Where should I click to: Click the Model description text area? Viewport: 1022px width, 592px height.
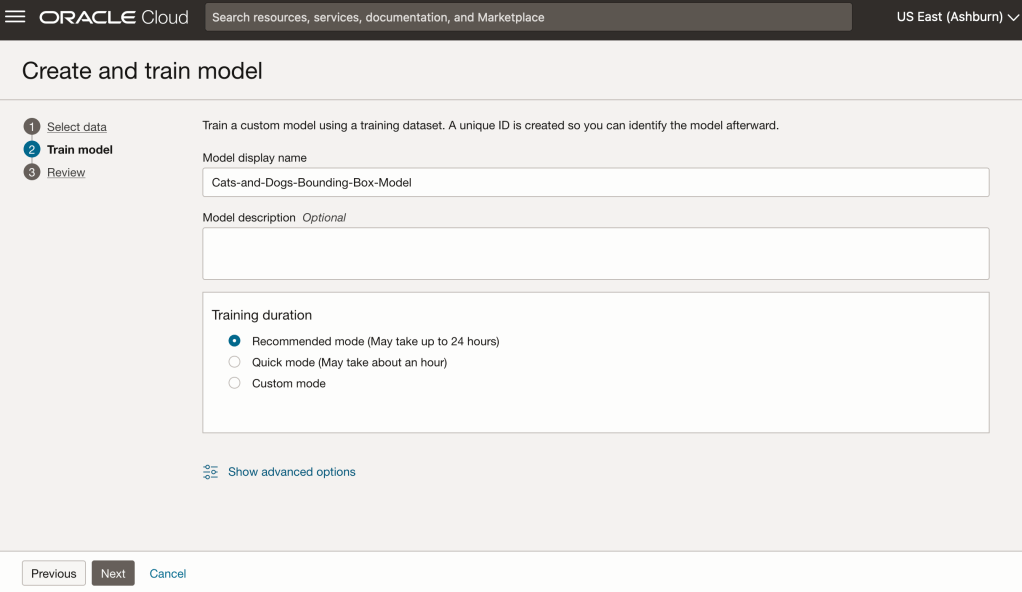[595, 253]
